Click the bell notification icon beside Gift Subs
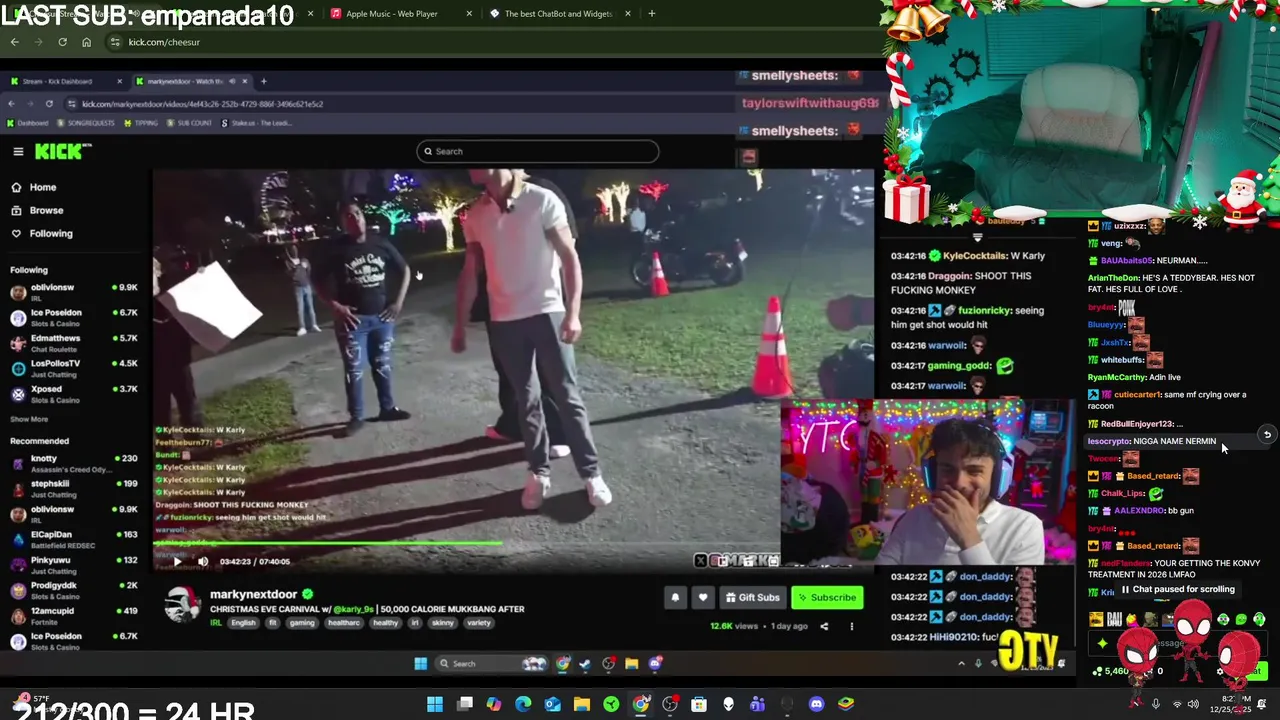Screen dimensions: 1280x720 (675, 597)
